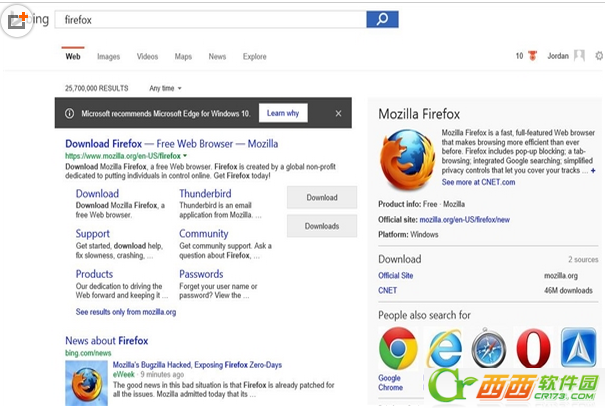Switch to the Web tab
The height and width of the screenshot is (408, 605).
(x=73, y=56)
